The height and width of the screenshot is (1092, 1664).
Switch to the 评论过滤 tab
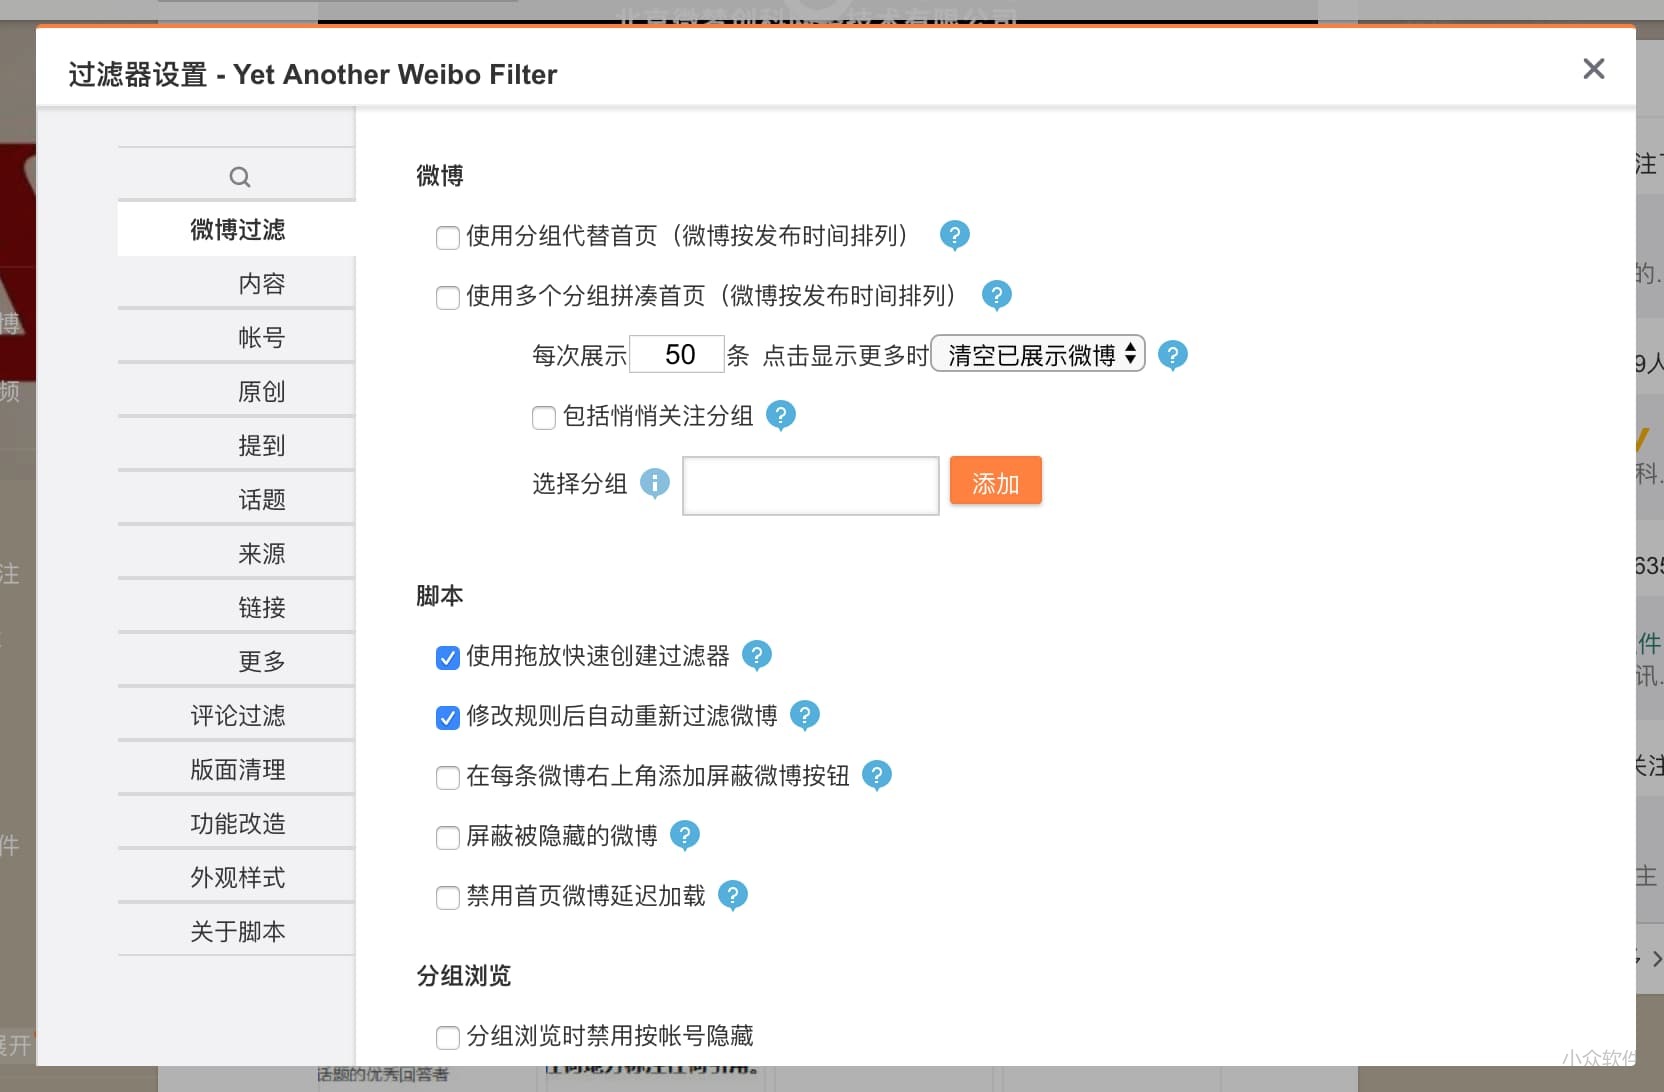click(x=237, y=715)
